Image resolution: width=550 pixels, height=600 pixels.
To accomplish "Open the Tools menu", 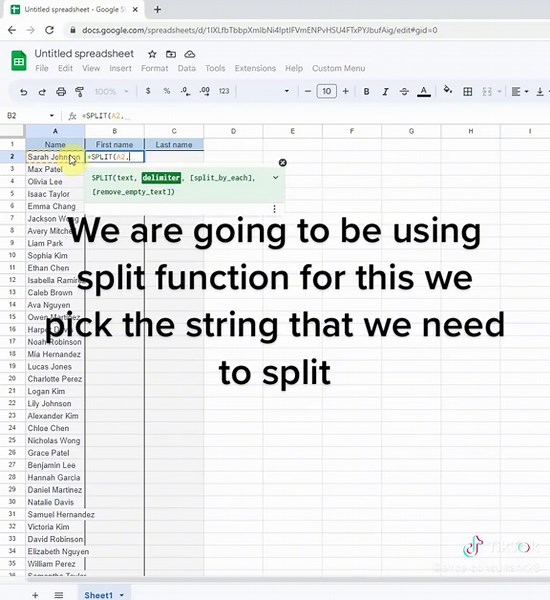I will [x=215, y=68].
